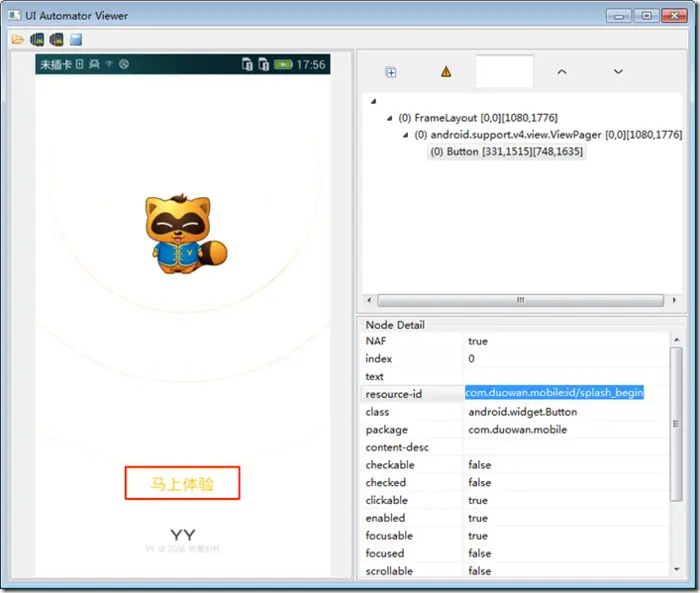Collapse the FrameLayout node triangle
This screenshot has height=593, width=700.
click(389, 118)
